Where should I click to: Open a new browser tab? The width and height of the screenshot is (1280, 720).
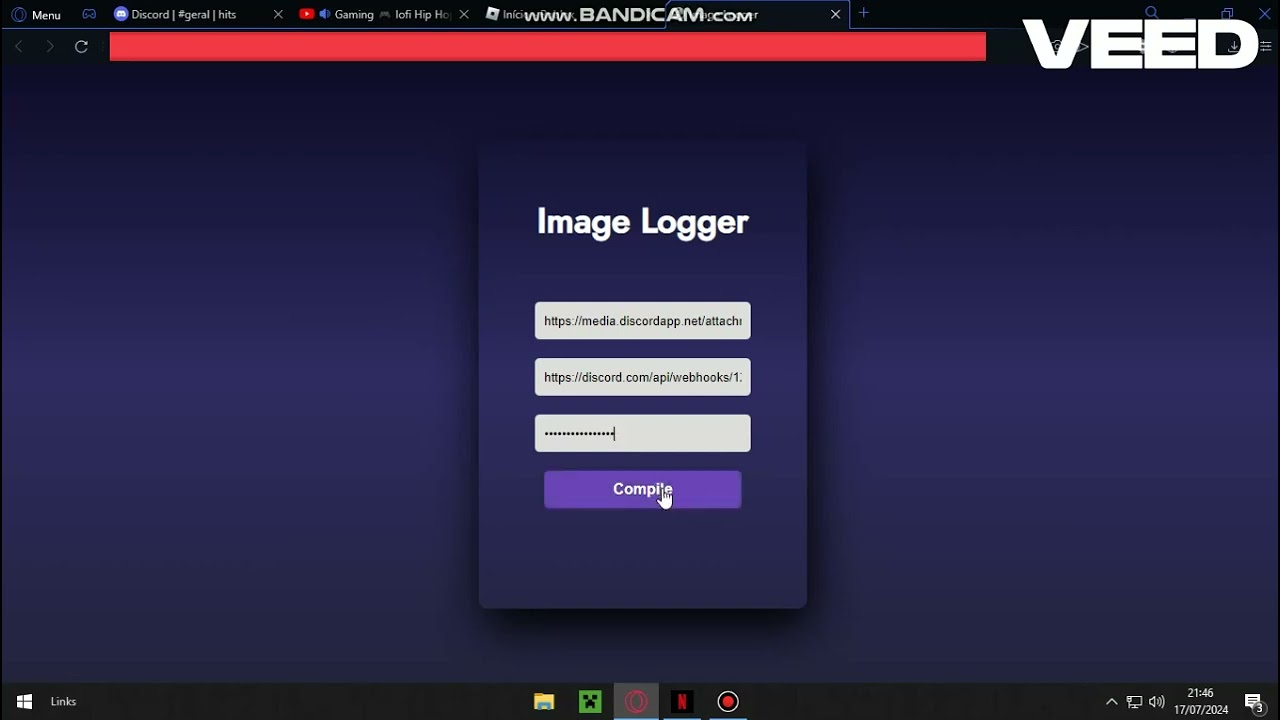(864, 13)
